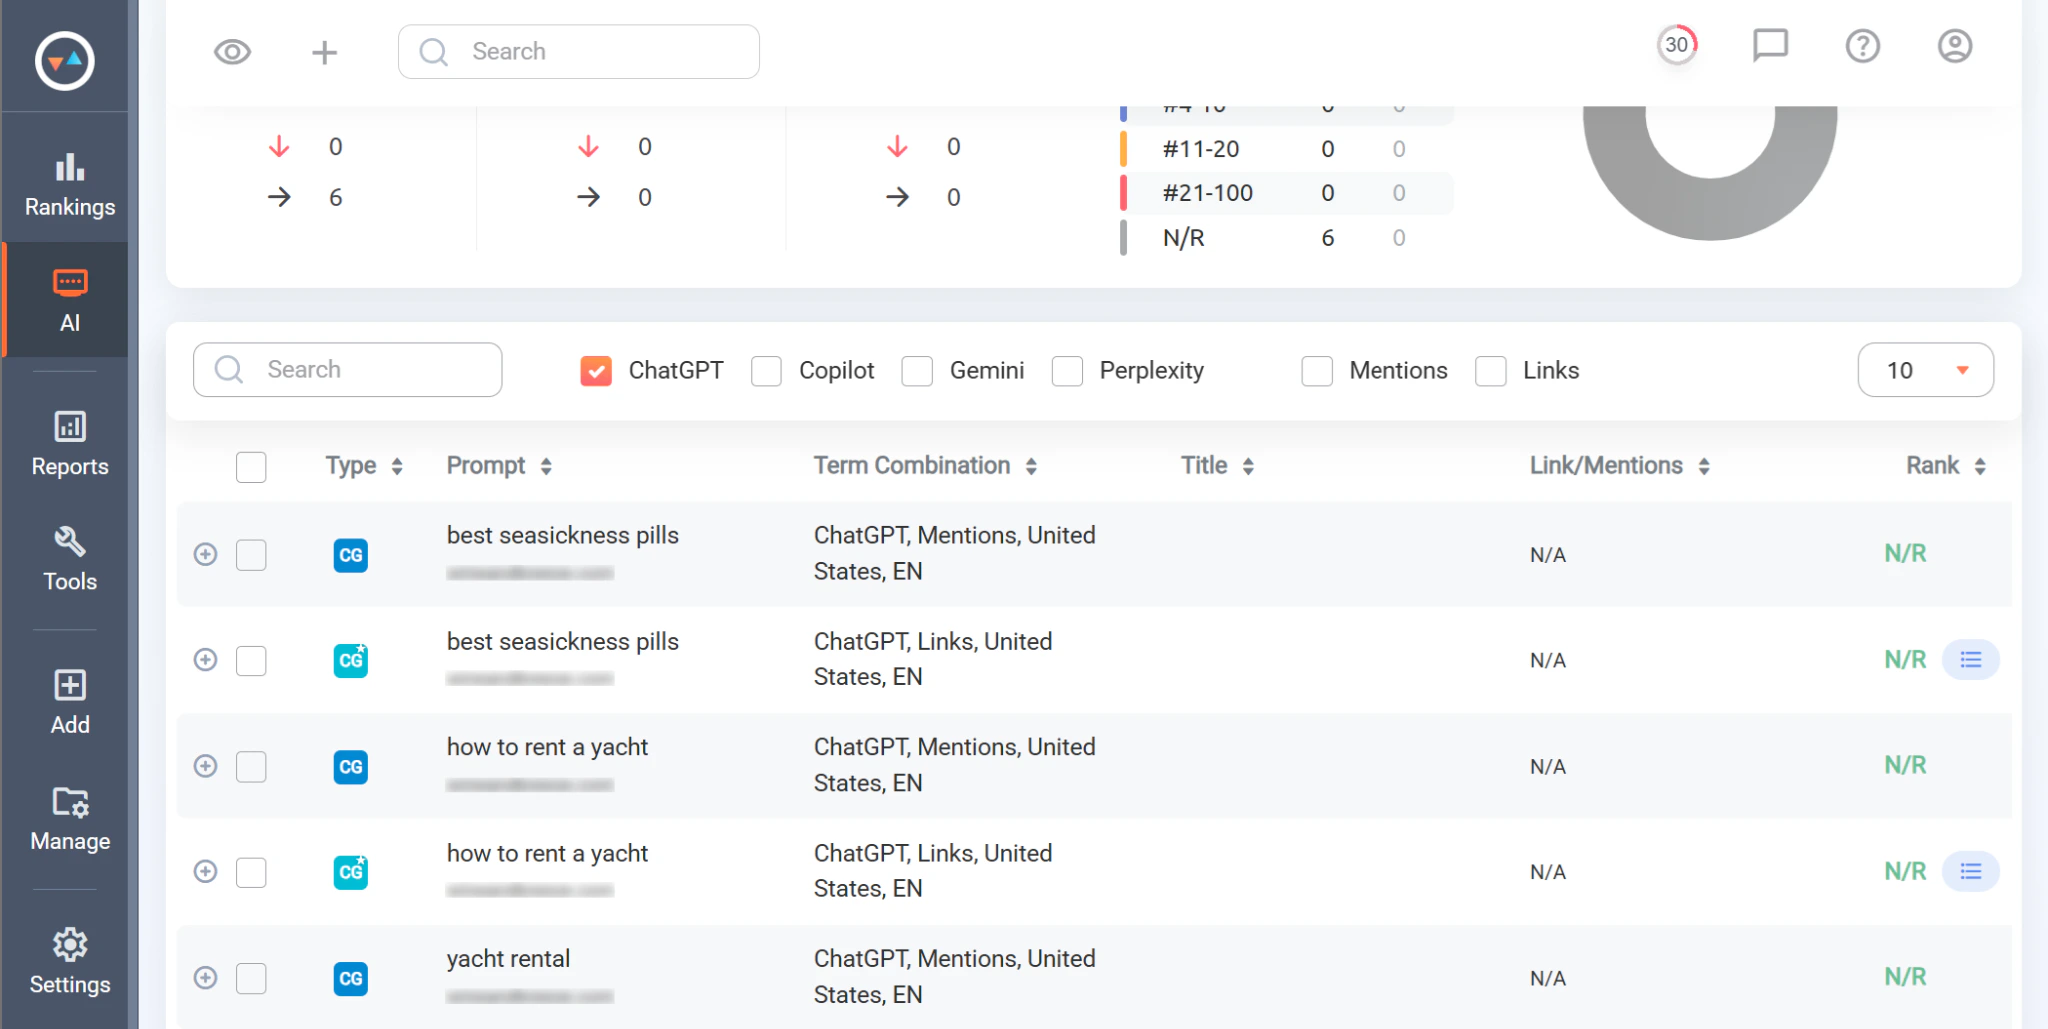Image resolution: width=2048 pixels, height=1029 pixels.
Task: Open the chat messages icon
Action: [x=1769, y=45]
